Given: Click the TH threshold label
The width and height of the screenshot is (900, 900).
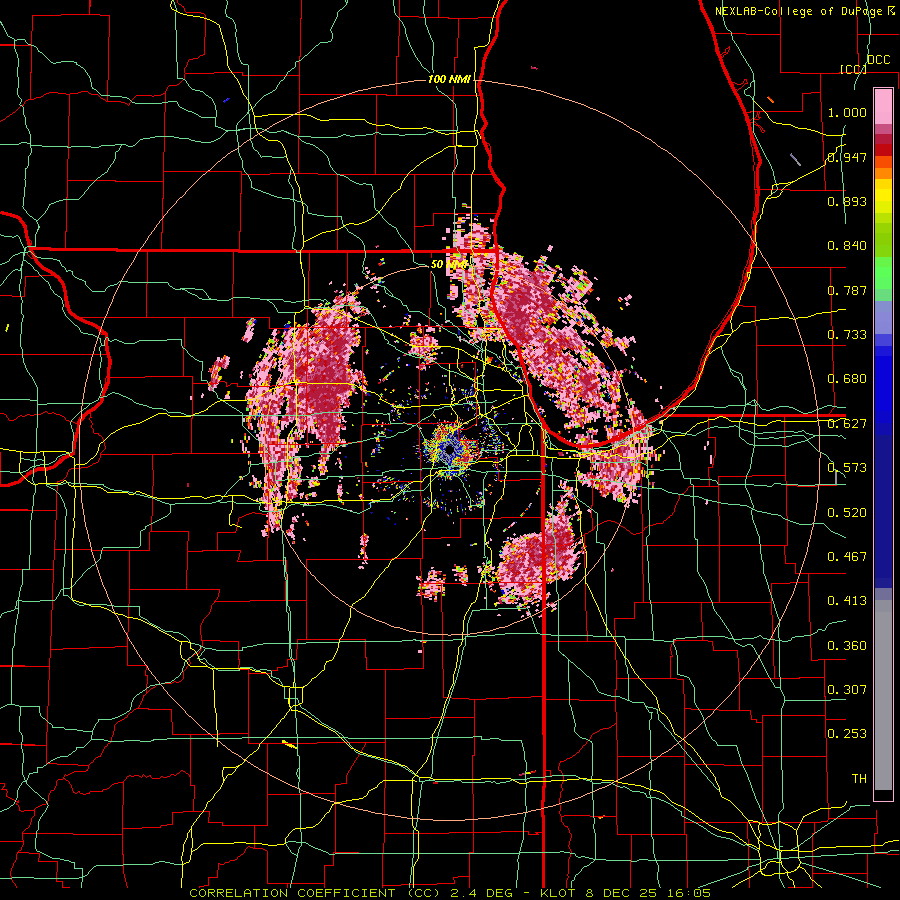Looking at the screenshot, I should pos(859,779).
